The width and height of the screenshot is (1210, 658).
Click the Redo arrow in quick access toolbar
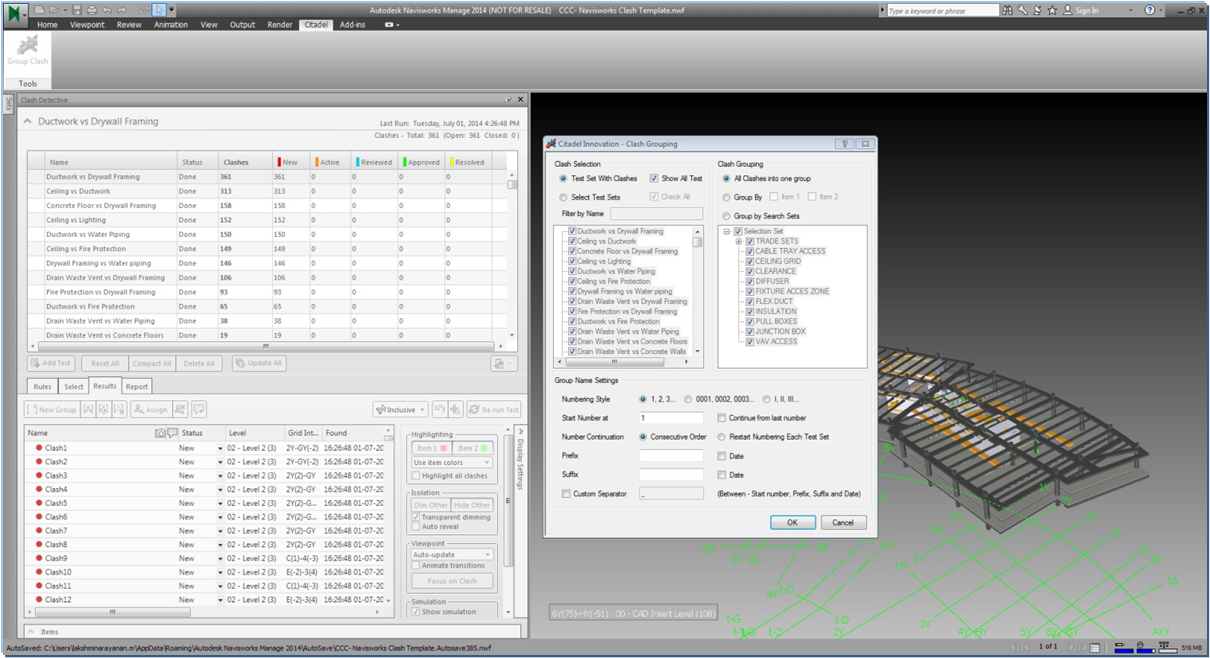[122, 10]
